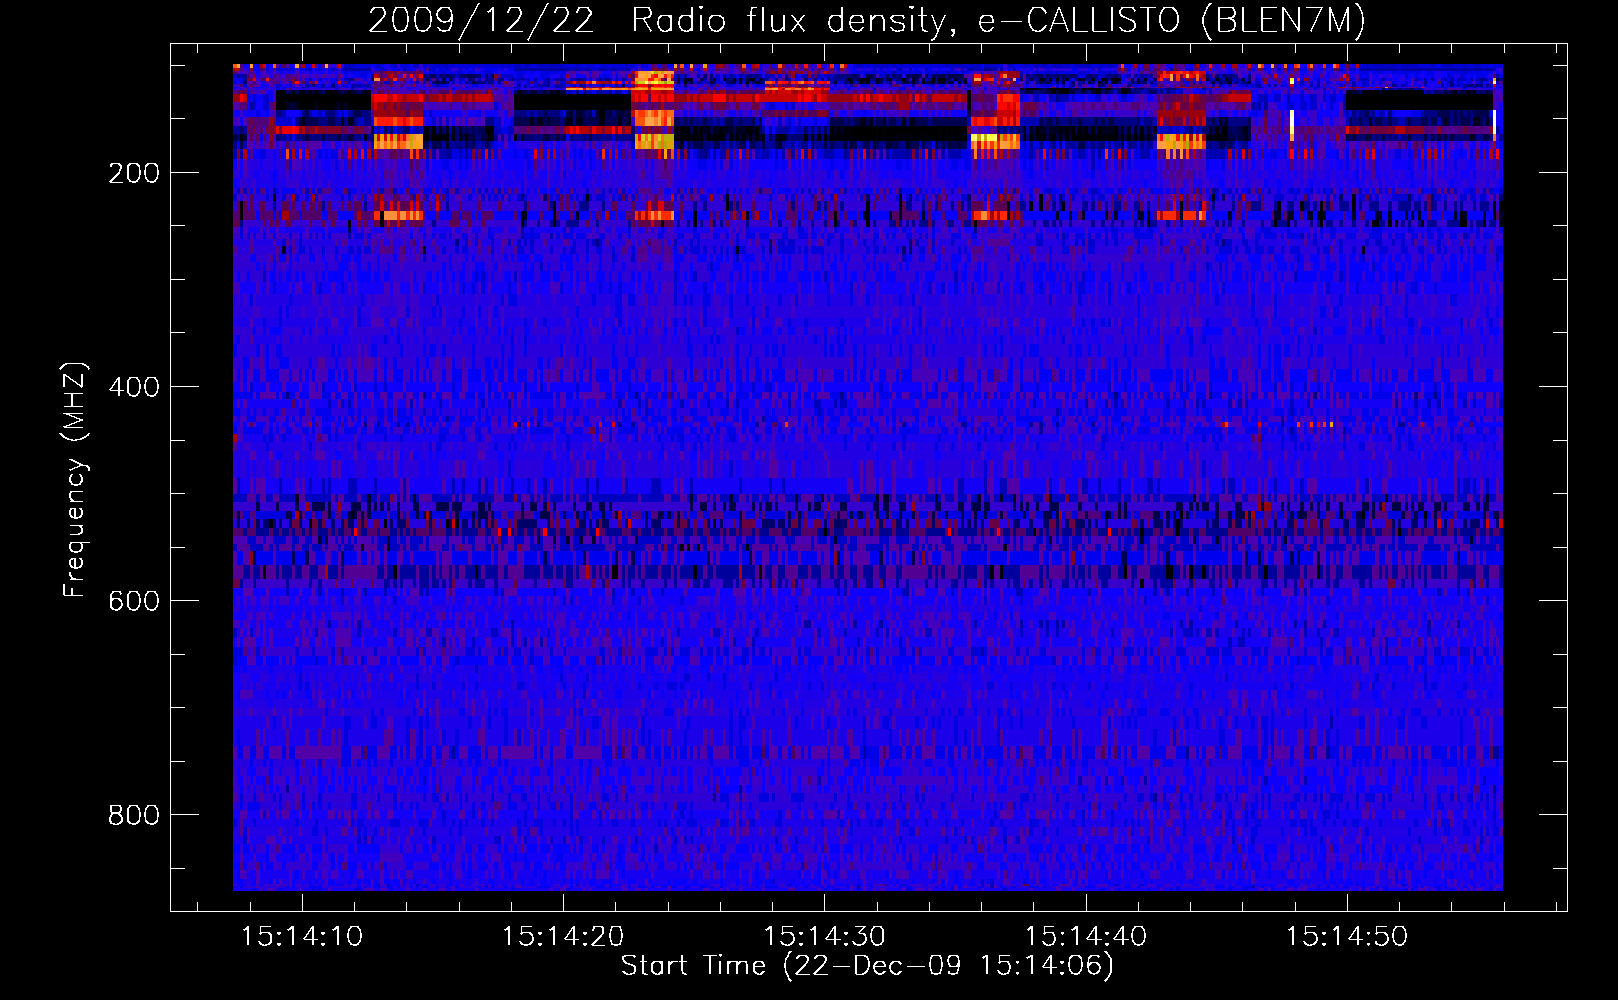Click the plot title "Radio flux density, e-CALLISTO (BLEN7M)"
This screenshot has width=1618, height=1000.
(998, 21)
